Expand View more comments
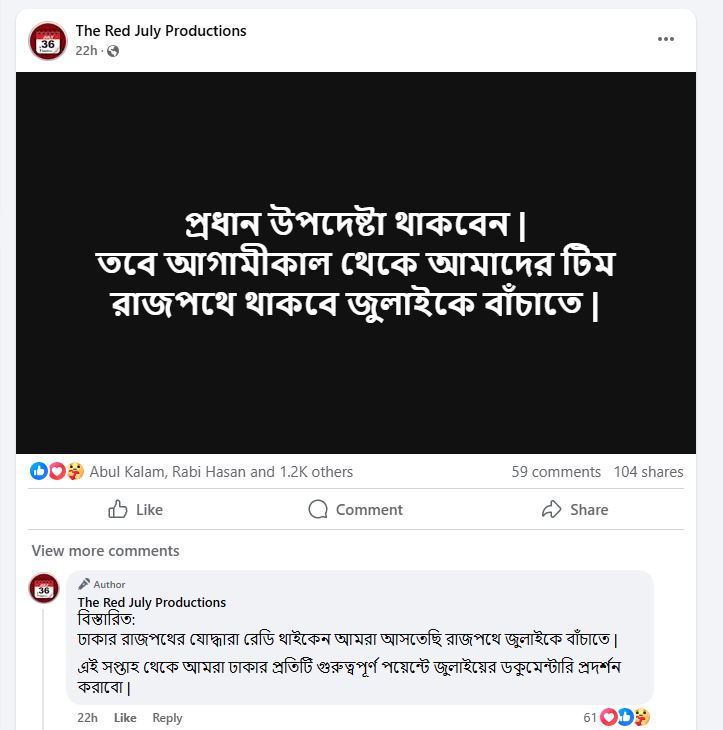This screenshot has height=730, width=723. 105,551
